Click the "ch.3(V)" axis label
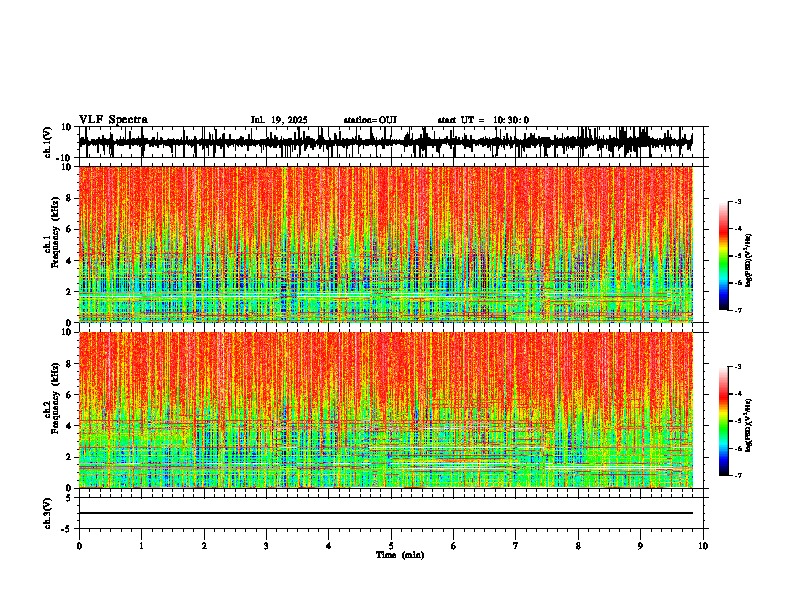The height and width of the screenshot is (612, 792). click(x=48, y=513)
